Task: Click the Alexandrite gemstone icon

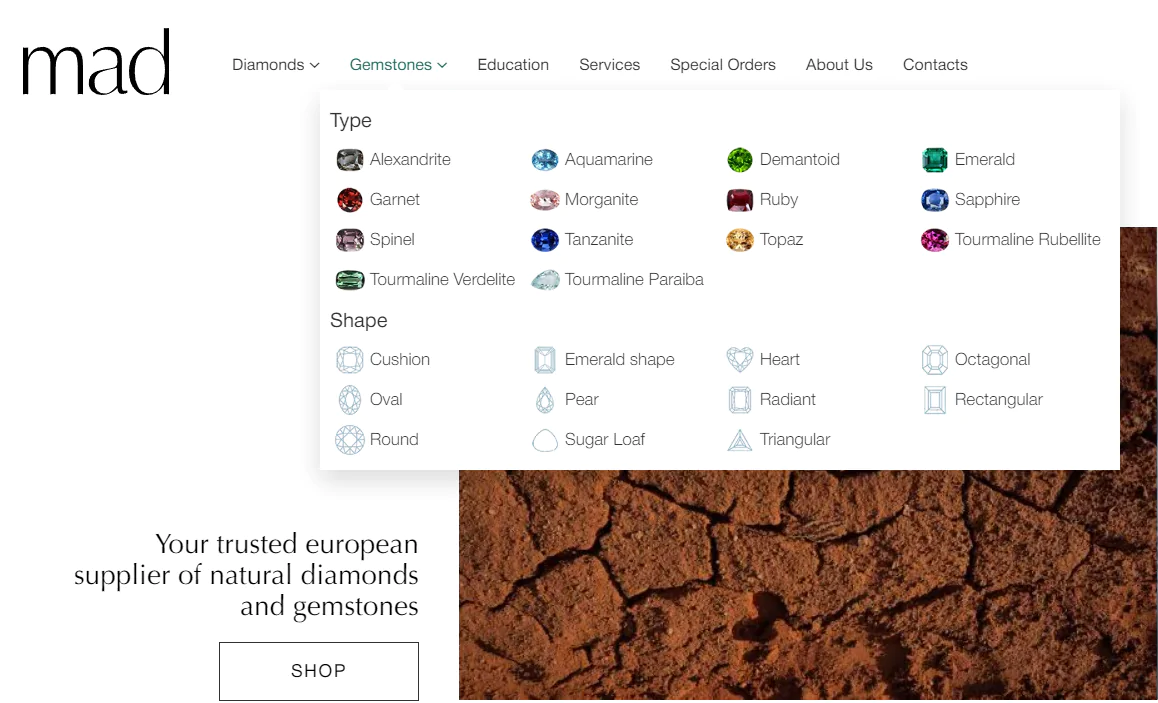Action: point(349,160)
